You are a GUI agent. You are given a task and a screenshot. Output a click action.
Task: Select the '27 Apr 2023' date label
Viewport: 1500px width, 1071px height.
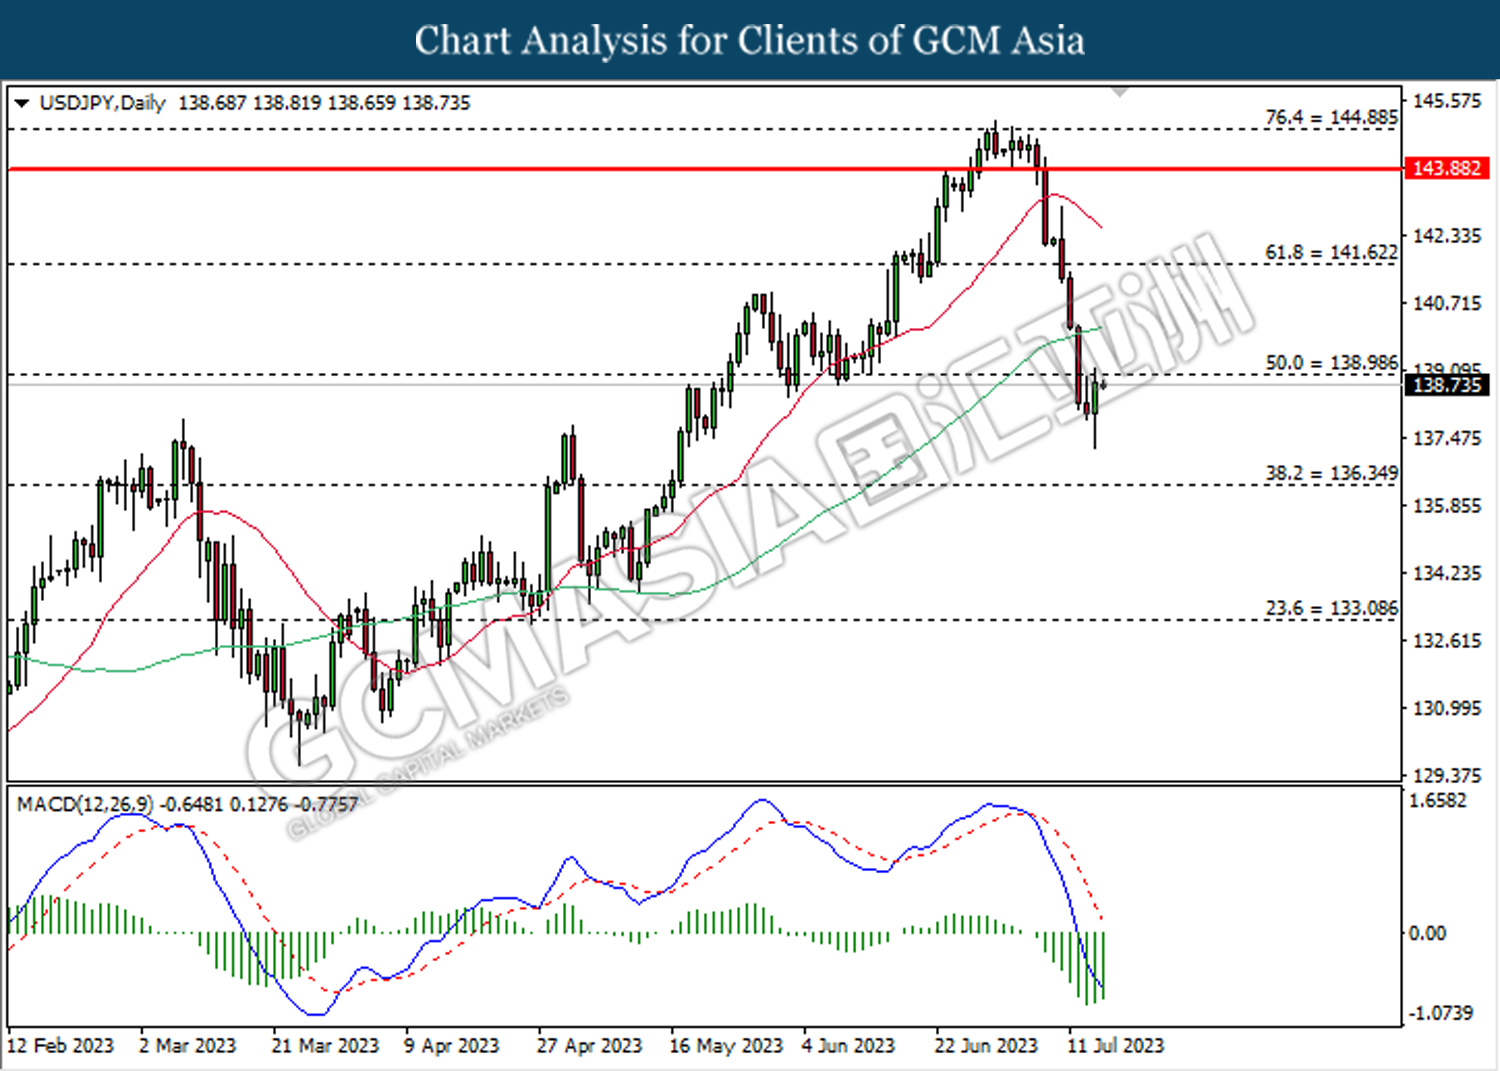coord(589,1046)
